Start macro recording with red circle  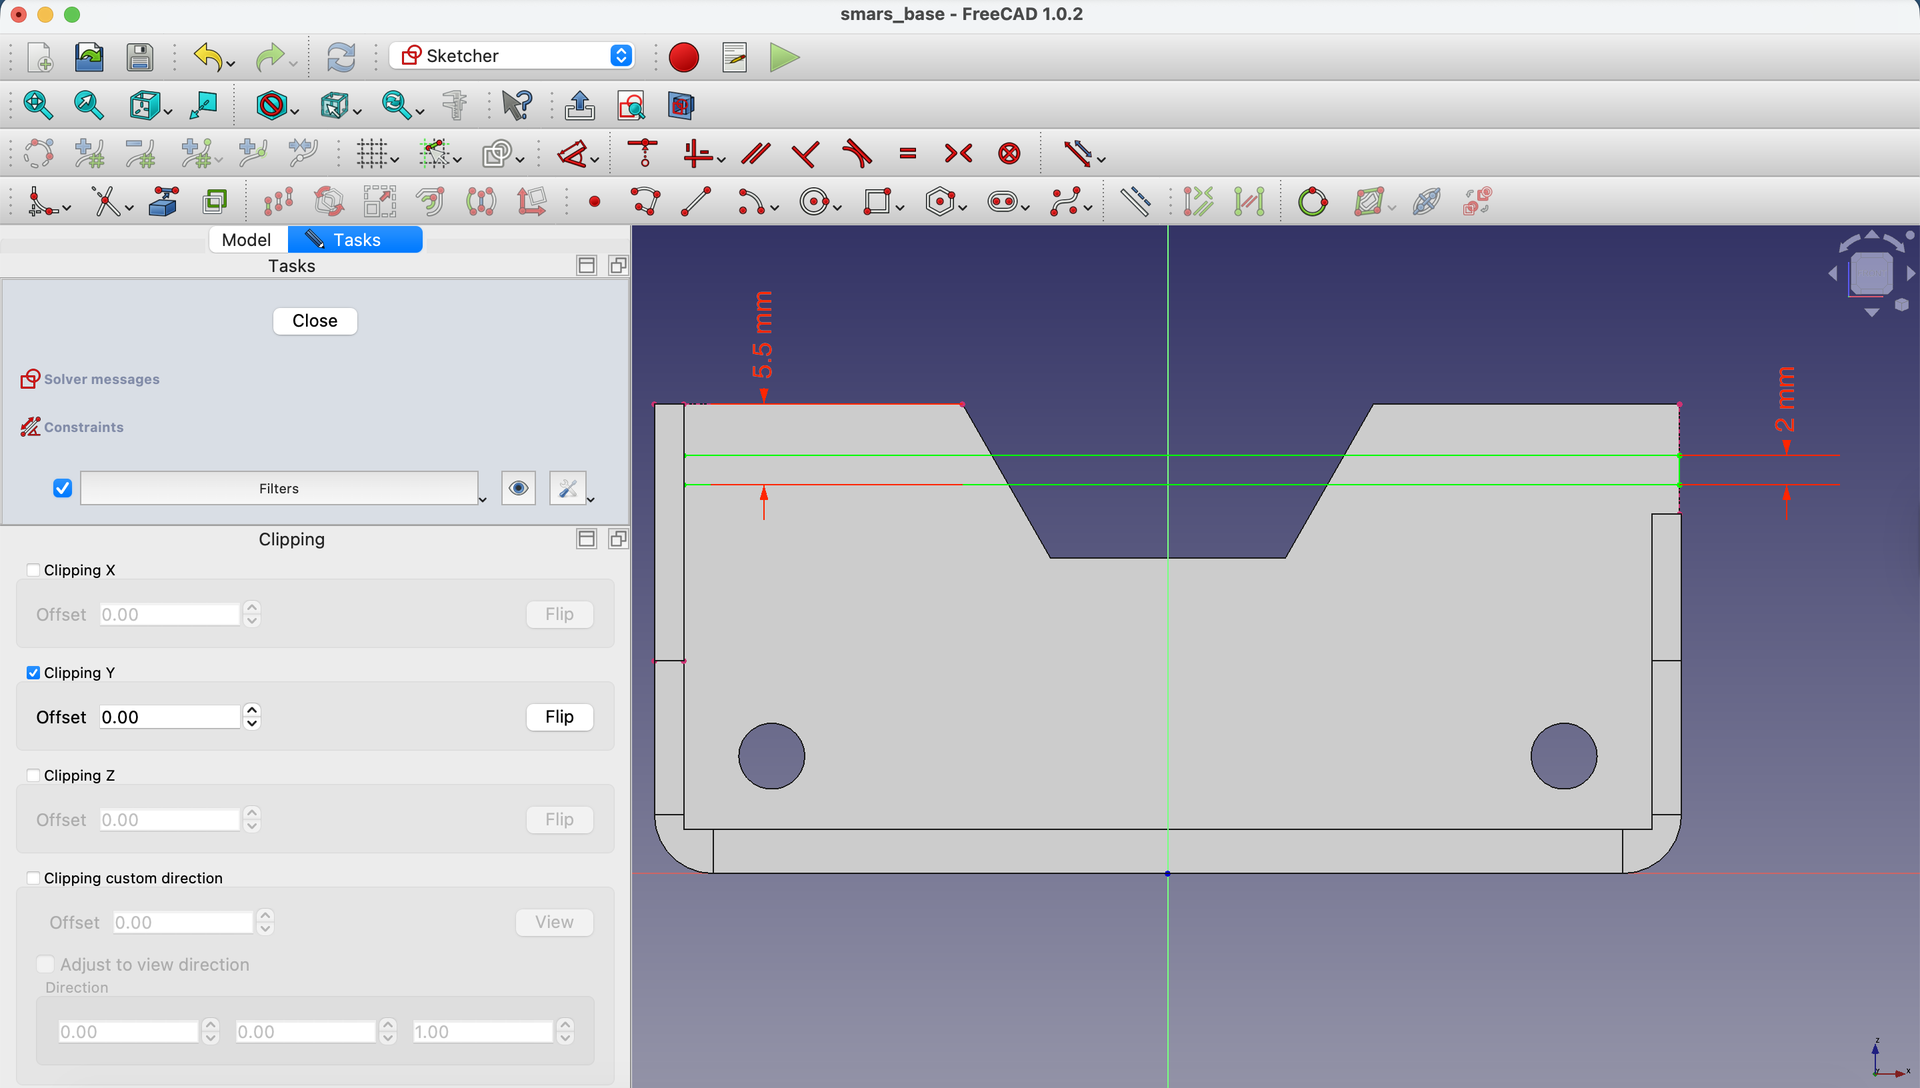(684, 57)
